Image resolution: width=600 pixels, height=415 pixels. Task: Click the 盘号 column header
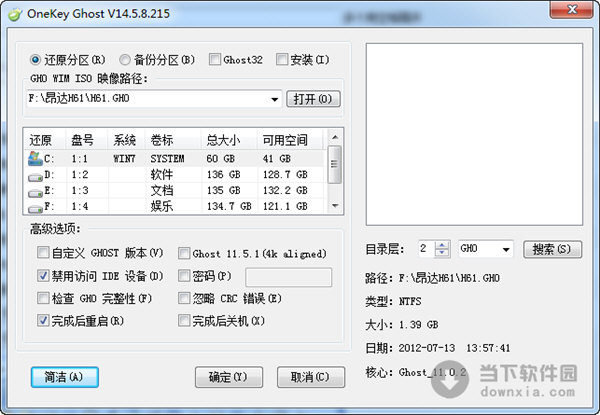[86, 140]
